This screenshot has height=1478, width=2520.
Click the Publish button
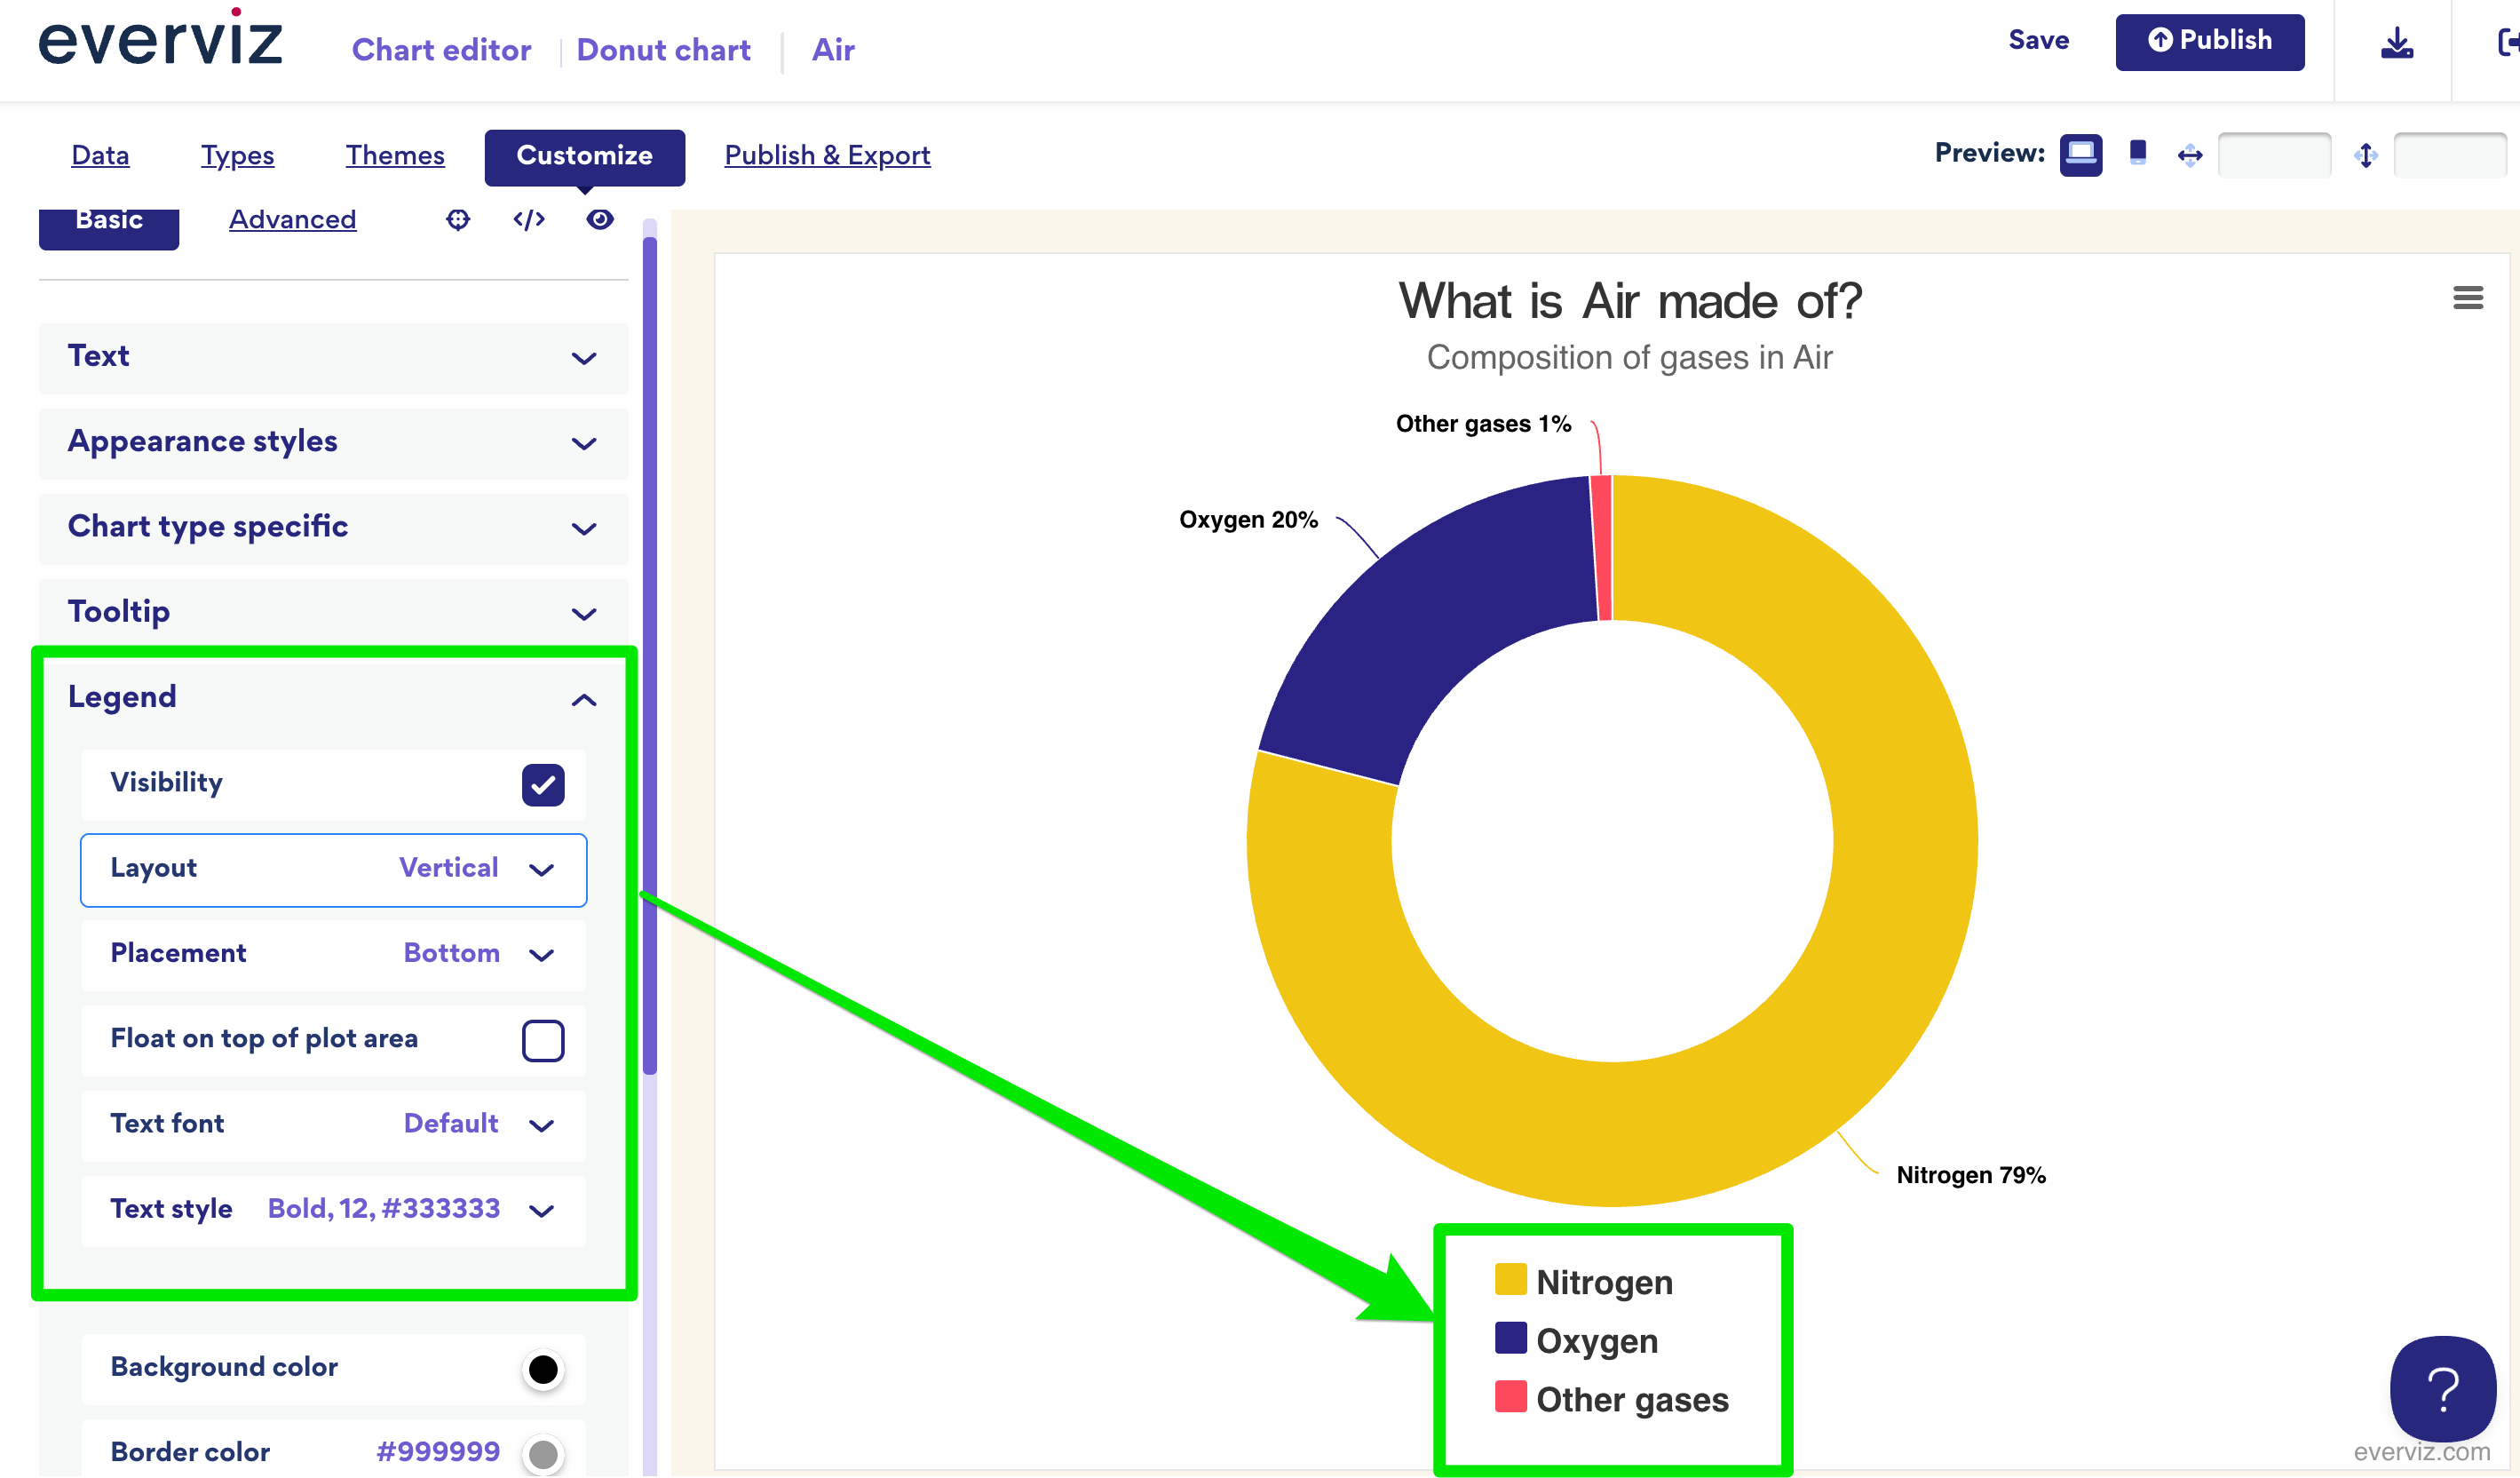(2209, 42)
